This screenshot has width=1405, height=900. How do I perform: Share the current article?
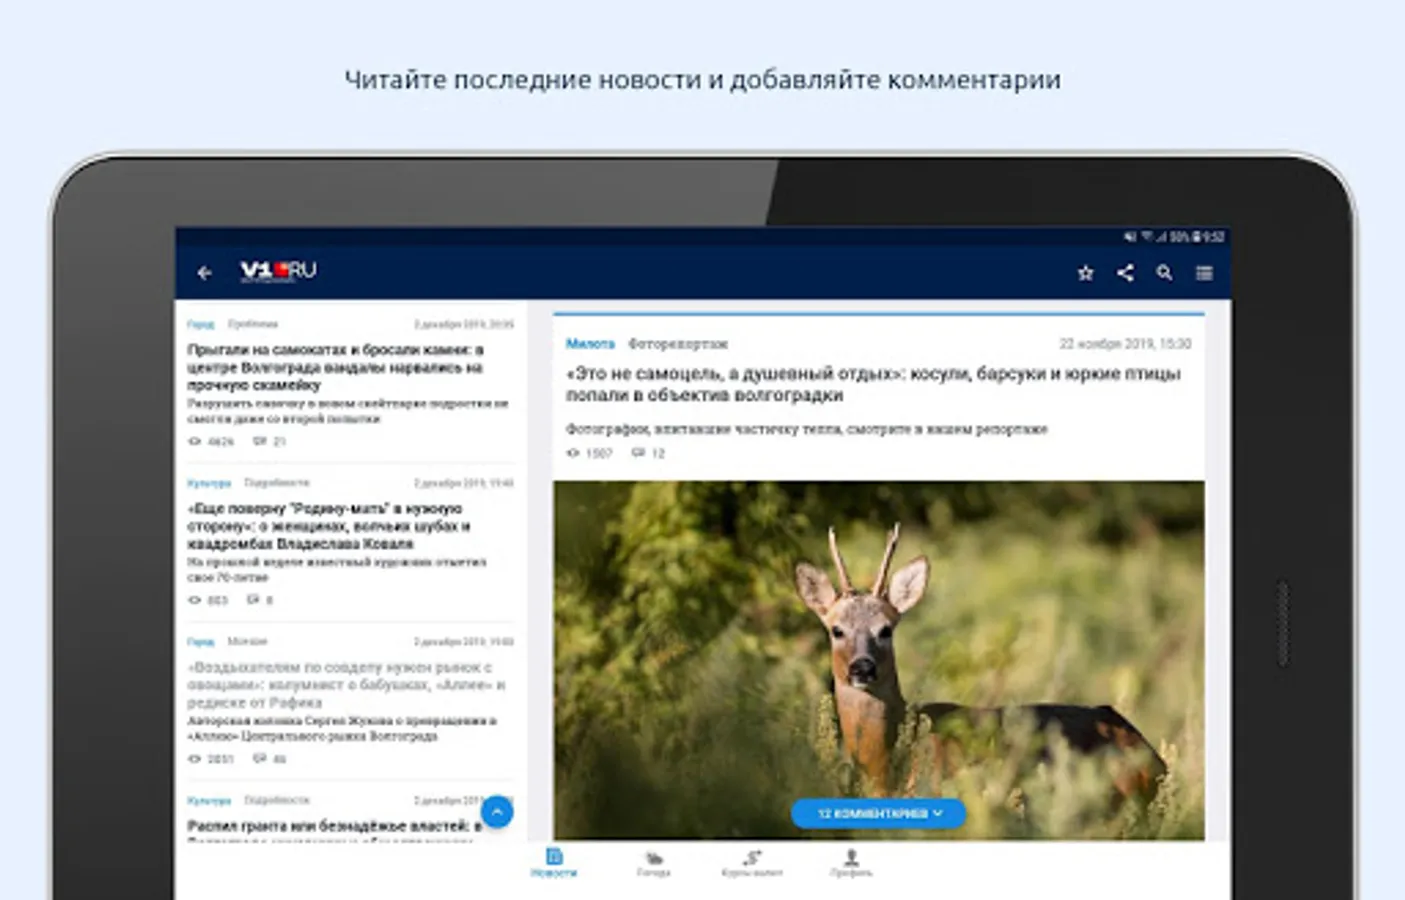(x=1125, y=272)
